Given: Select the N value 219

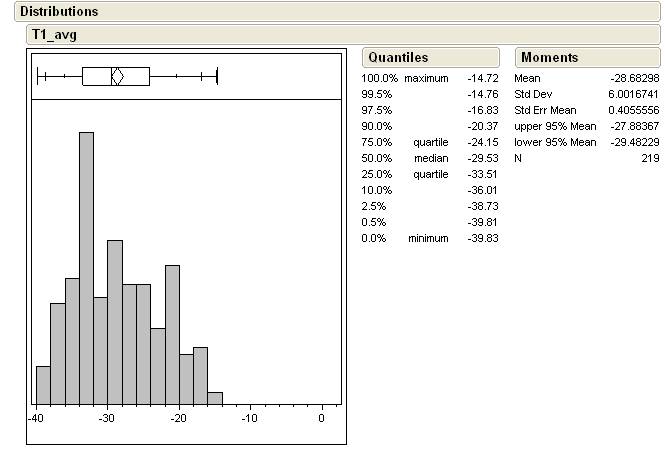Looking at the screenshot, I should [650, 158].
